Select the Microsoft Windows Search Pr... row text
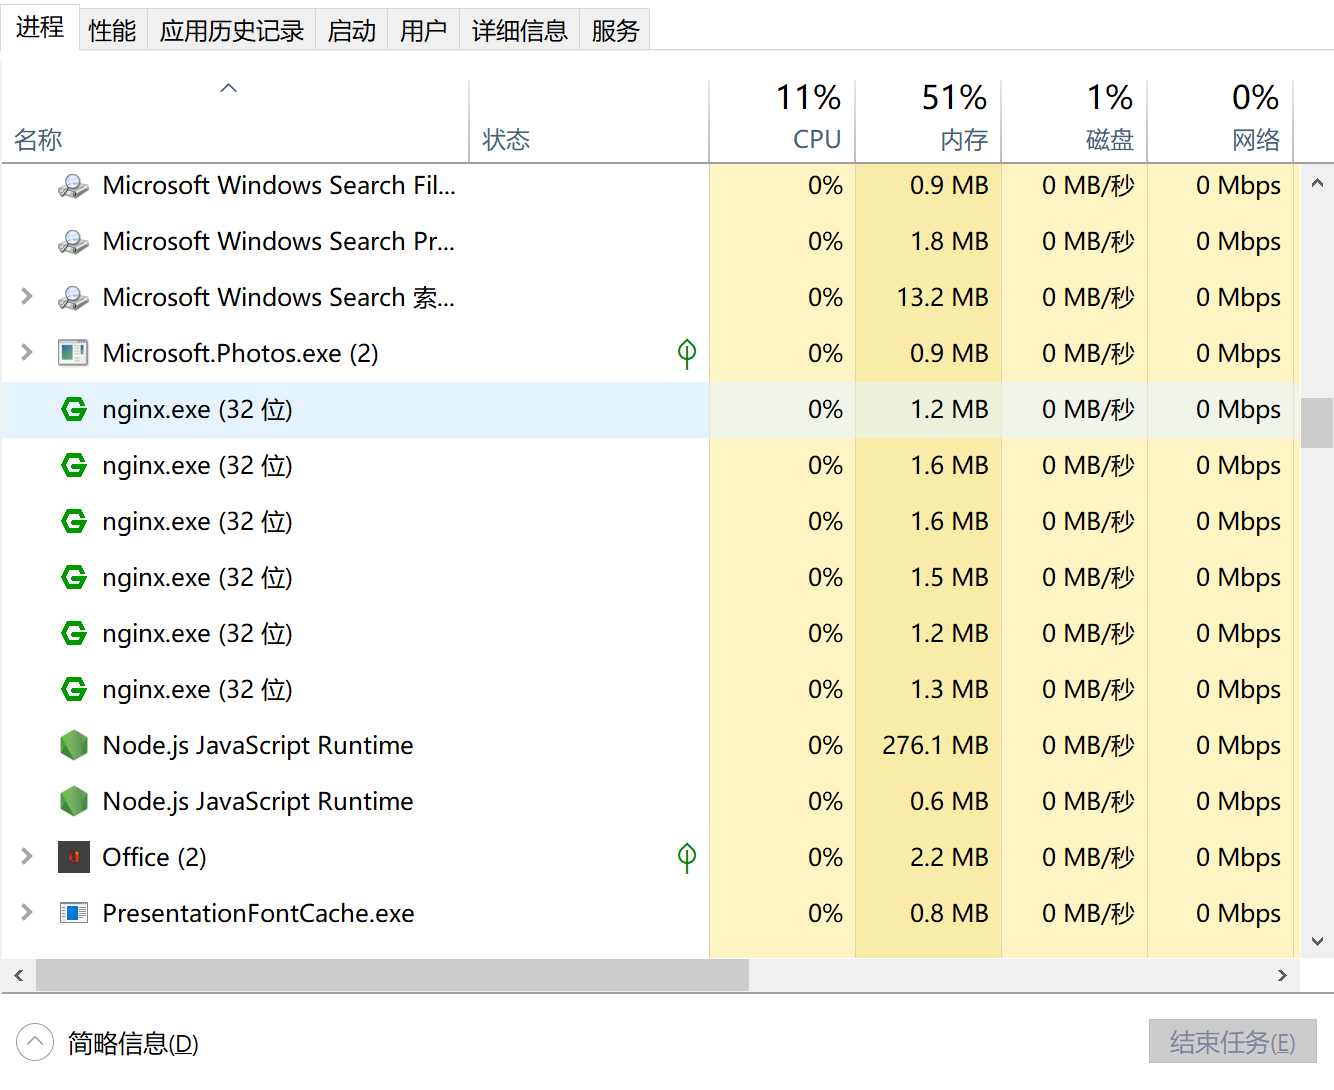The image size is (1334, 1090). (279, 242)
